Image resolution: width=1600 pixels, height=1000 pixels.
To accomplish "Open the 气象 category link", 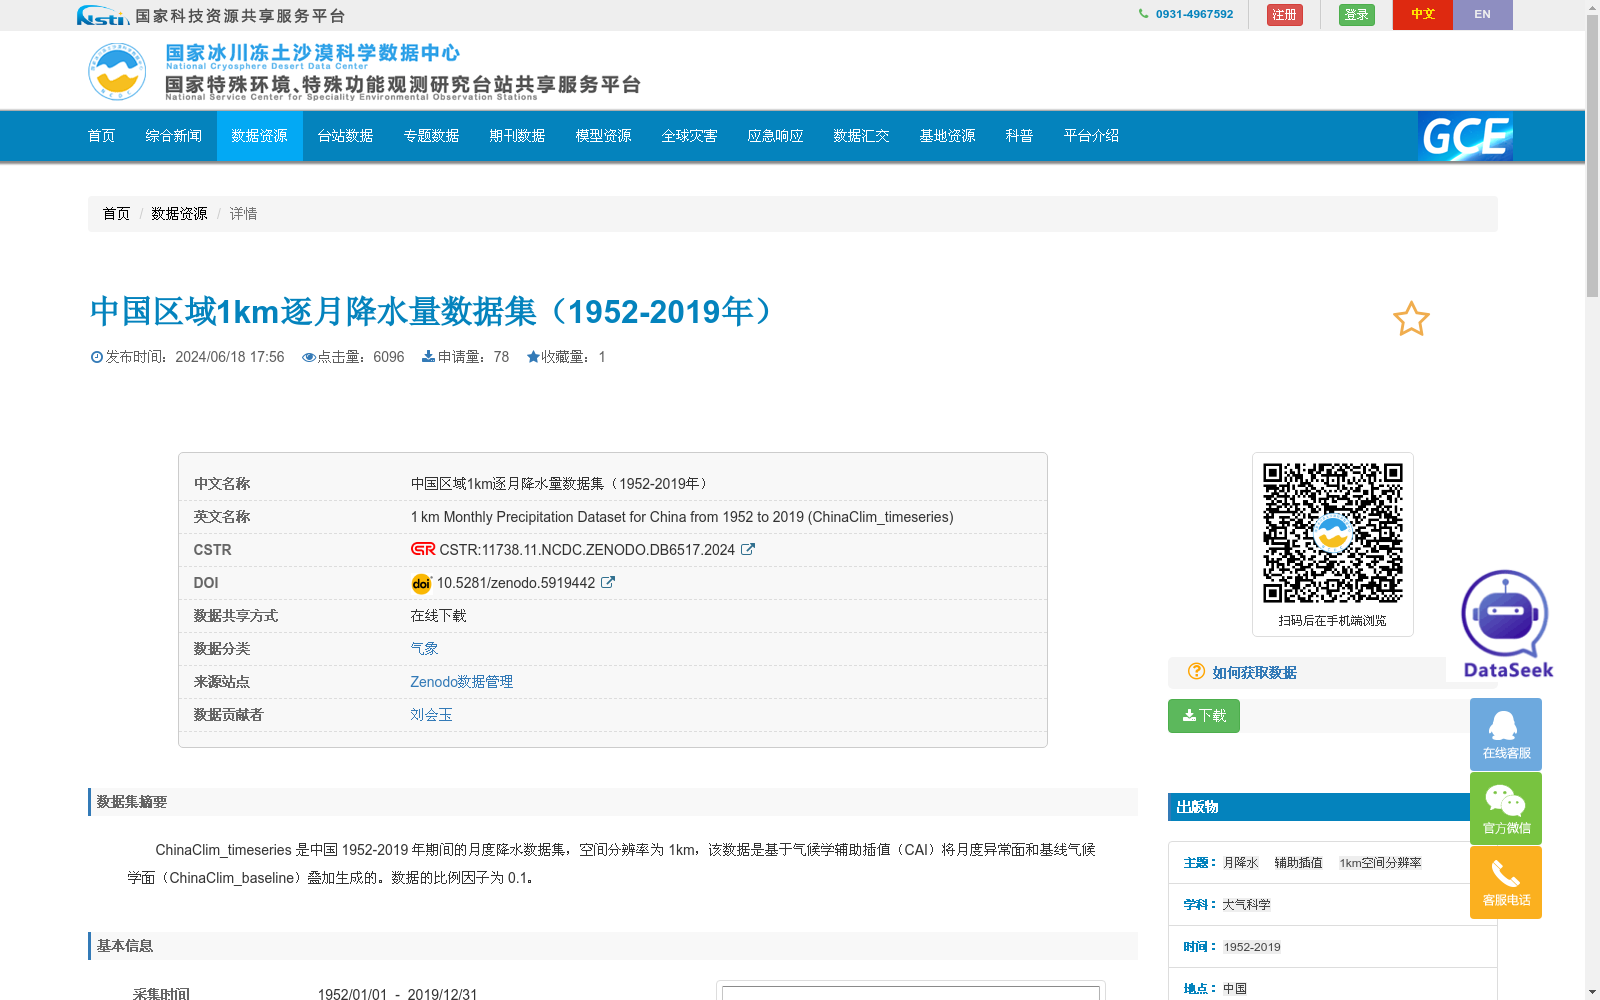I will coord(424,648).
